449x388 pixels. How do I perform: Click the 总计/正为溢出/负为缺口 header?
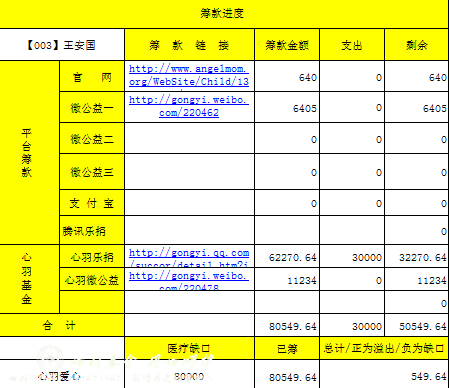tap(384, 348)
